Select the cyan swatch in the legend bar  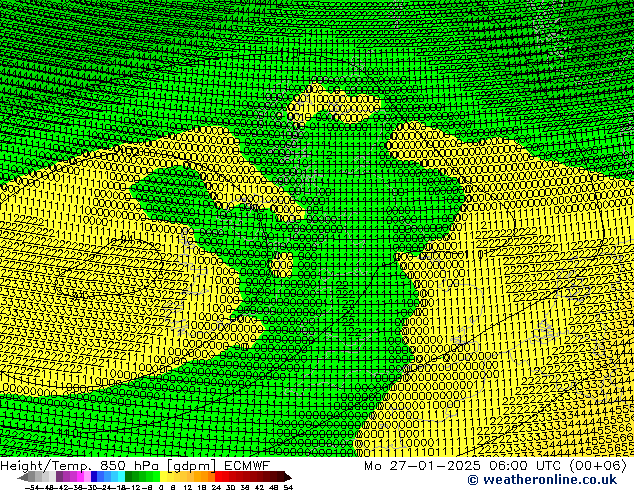[x=121, y=476]
